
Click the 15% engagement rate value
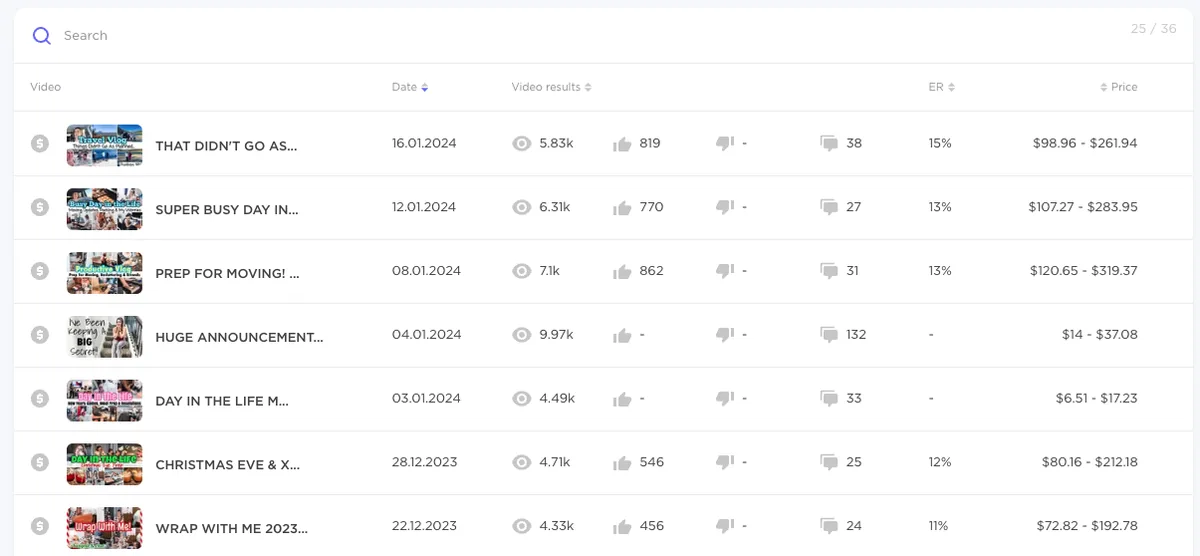click(940, 144)
